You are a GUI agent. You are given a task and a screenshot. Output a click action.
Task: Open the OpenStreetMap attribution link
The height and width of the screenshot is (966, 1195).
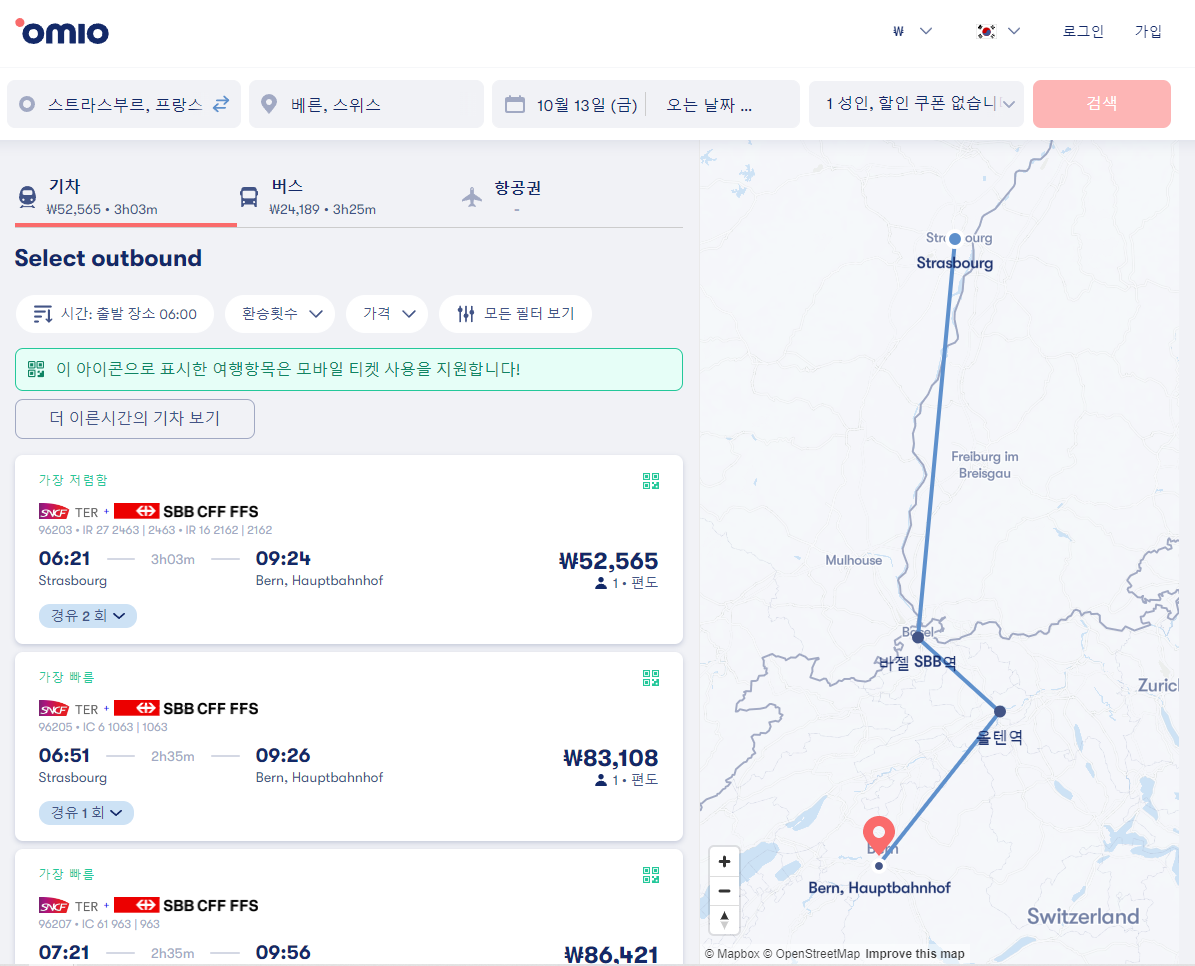(812, 954)
